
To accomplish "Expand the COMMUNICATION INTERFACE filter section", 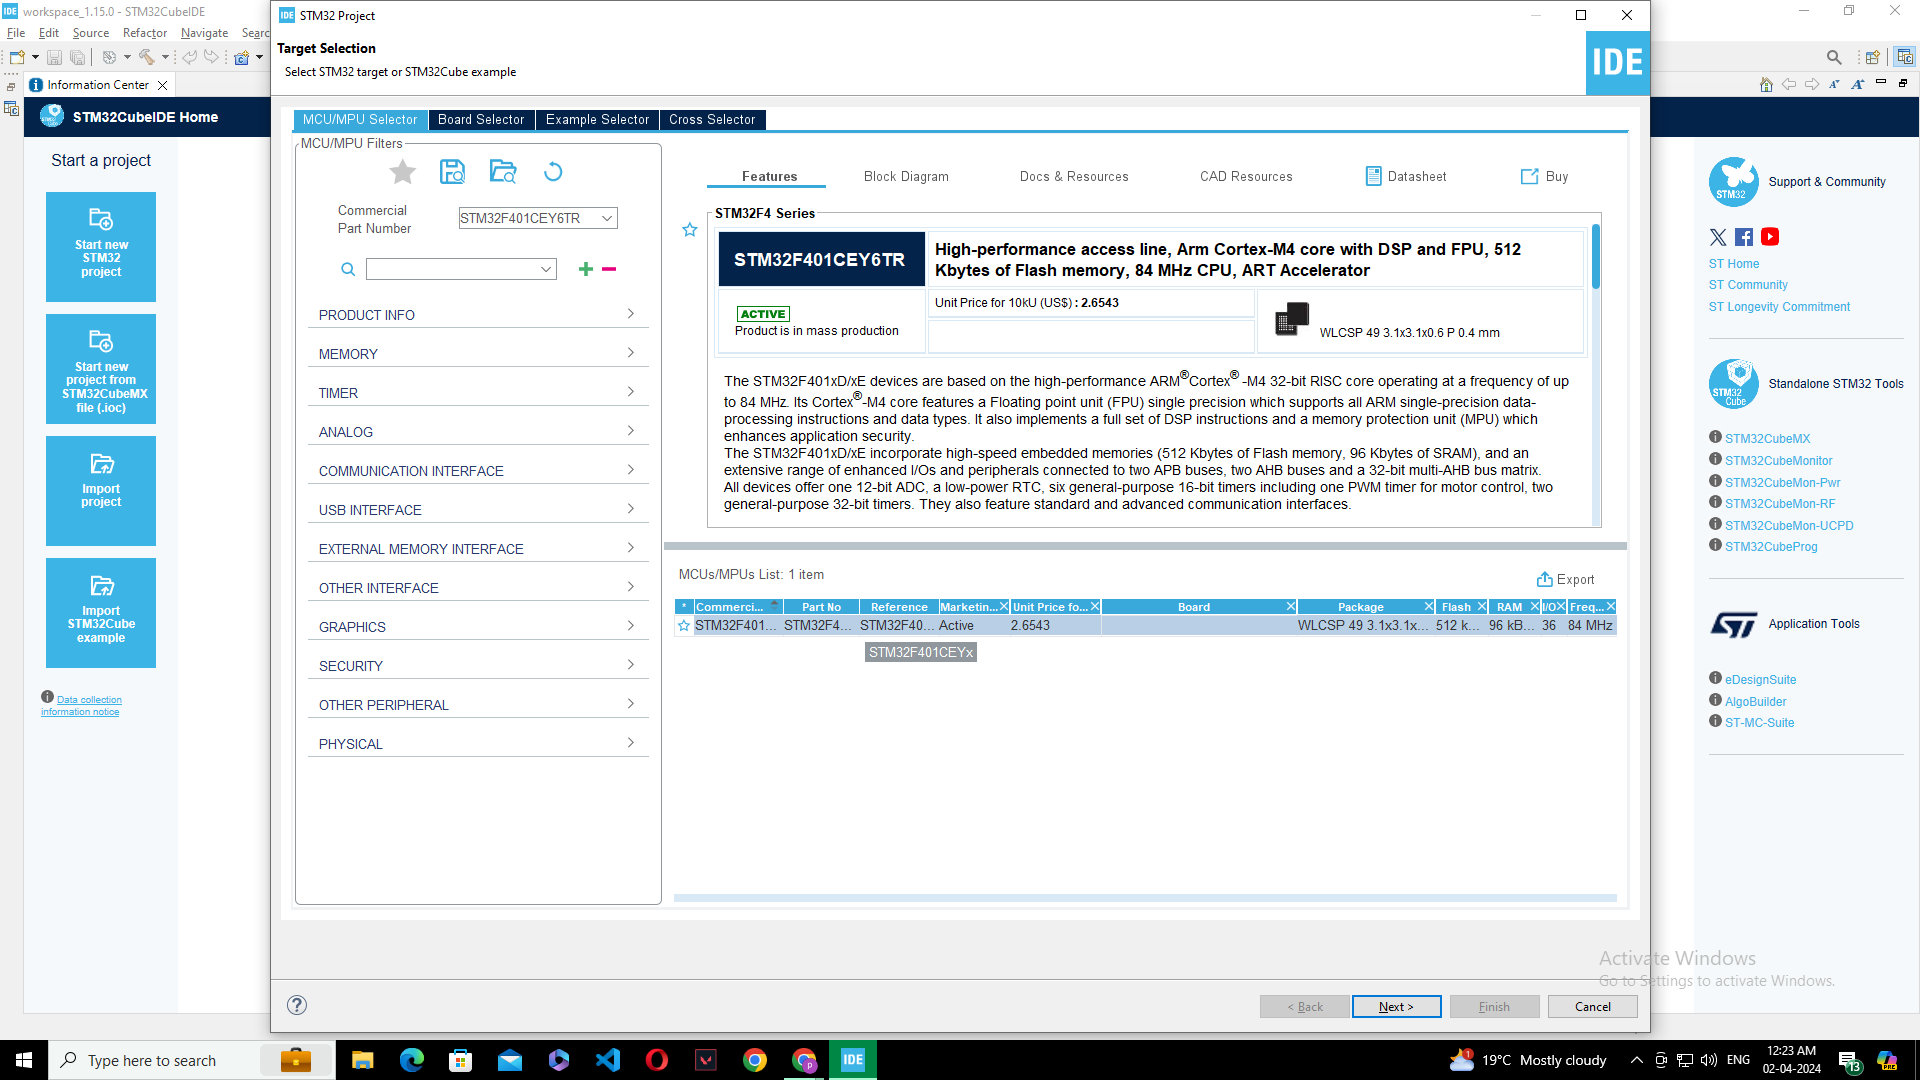I will tap(478, 471).
